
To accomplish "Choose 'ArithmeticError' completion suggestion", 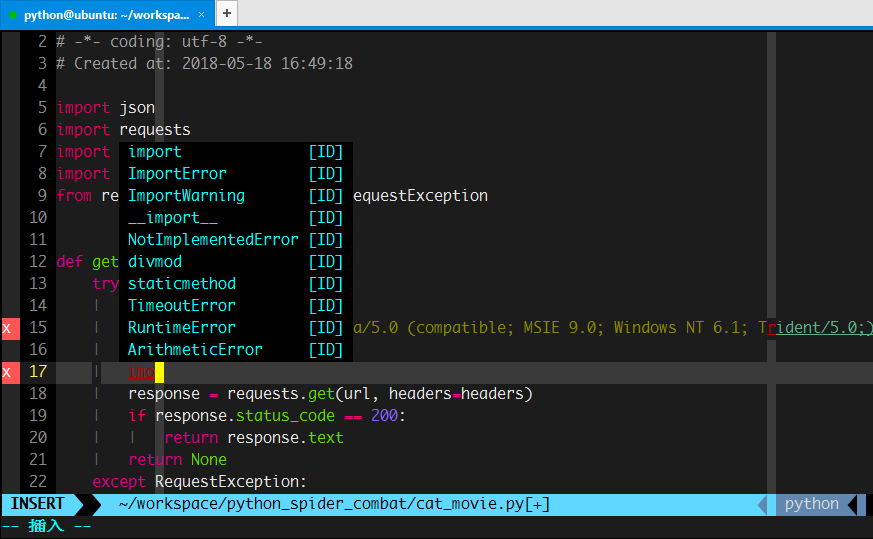I will (x=236, y=350).
